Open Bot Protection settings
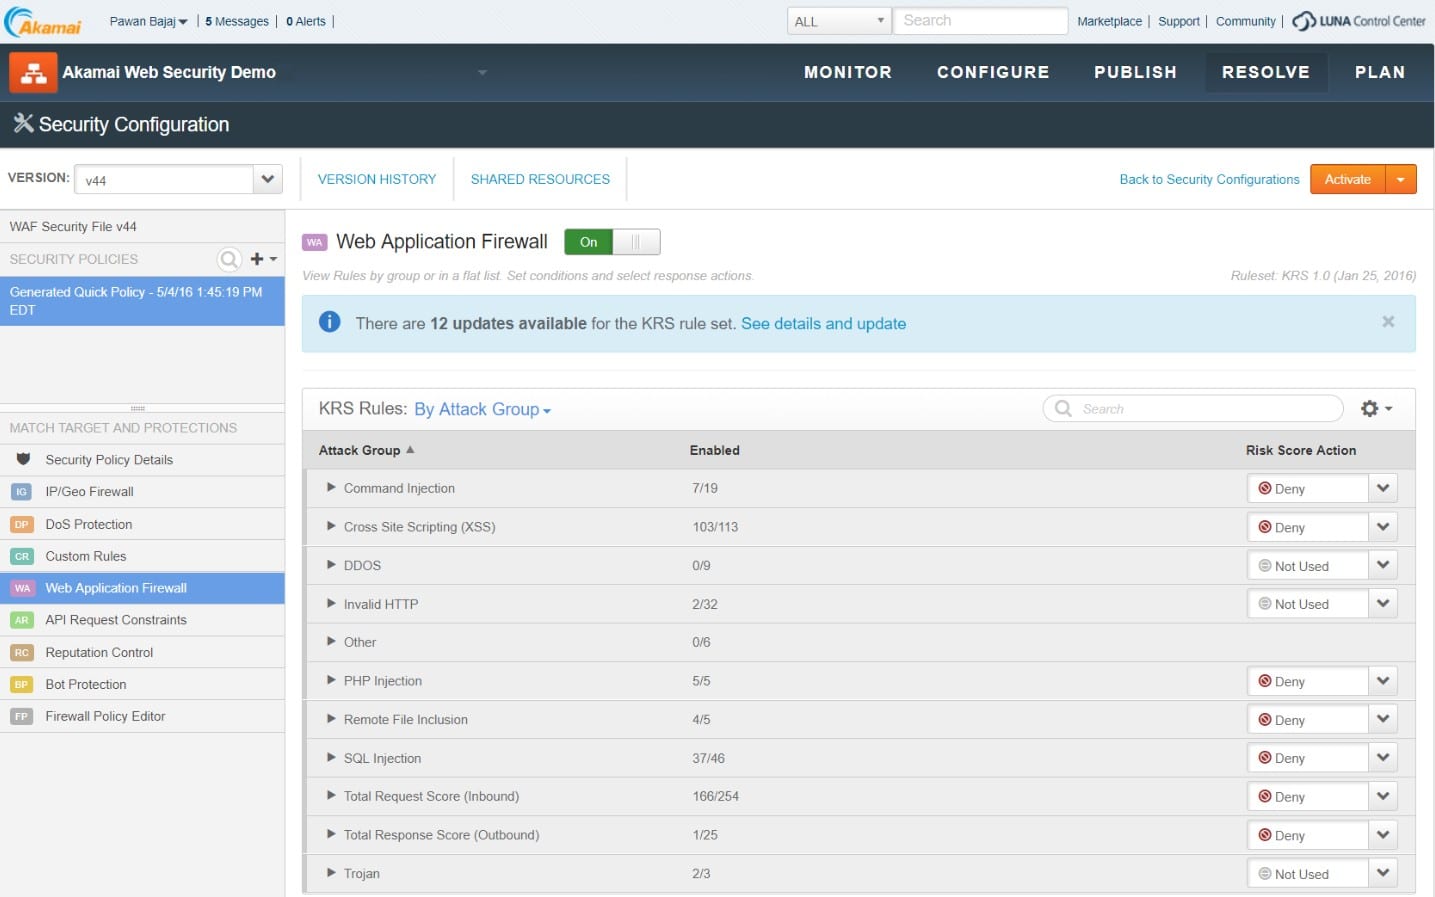Image resolution: width=1435 pixels, height=897 pixels. 21,683
